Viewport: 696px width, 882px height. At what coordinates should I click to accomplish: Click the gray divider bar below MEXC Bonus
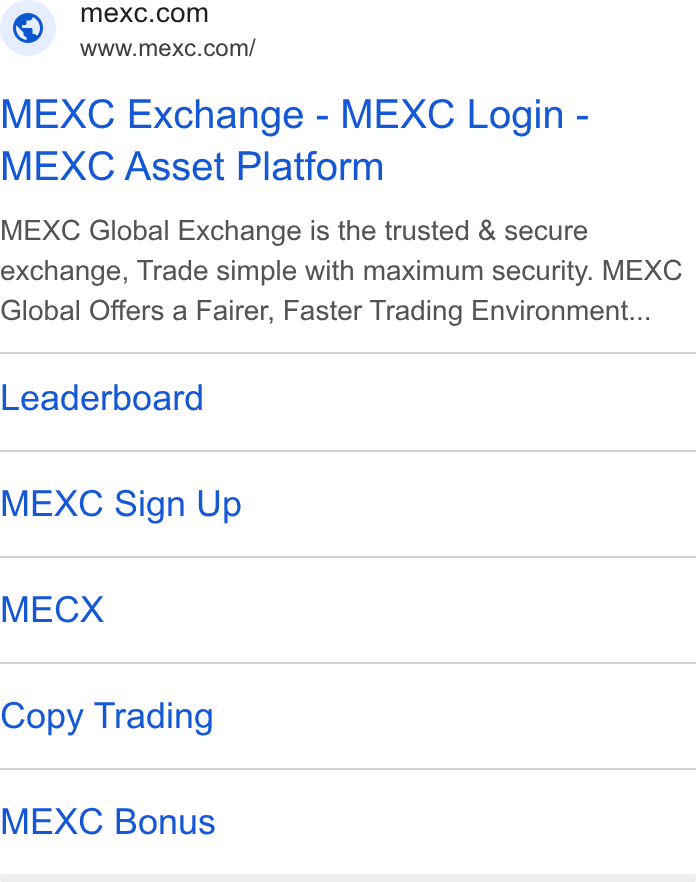[x=348, y=878]
